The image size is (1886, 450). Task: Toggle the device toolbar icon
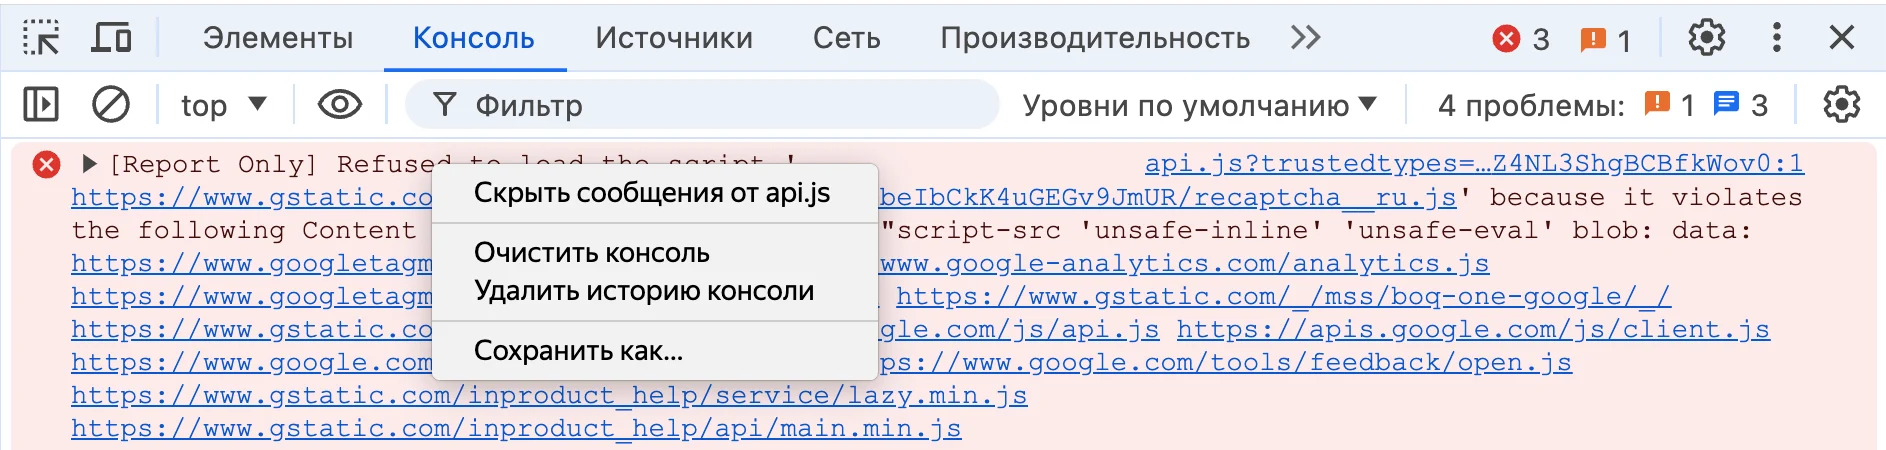[x=111, y=38]
